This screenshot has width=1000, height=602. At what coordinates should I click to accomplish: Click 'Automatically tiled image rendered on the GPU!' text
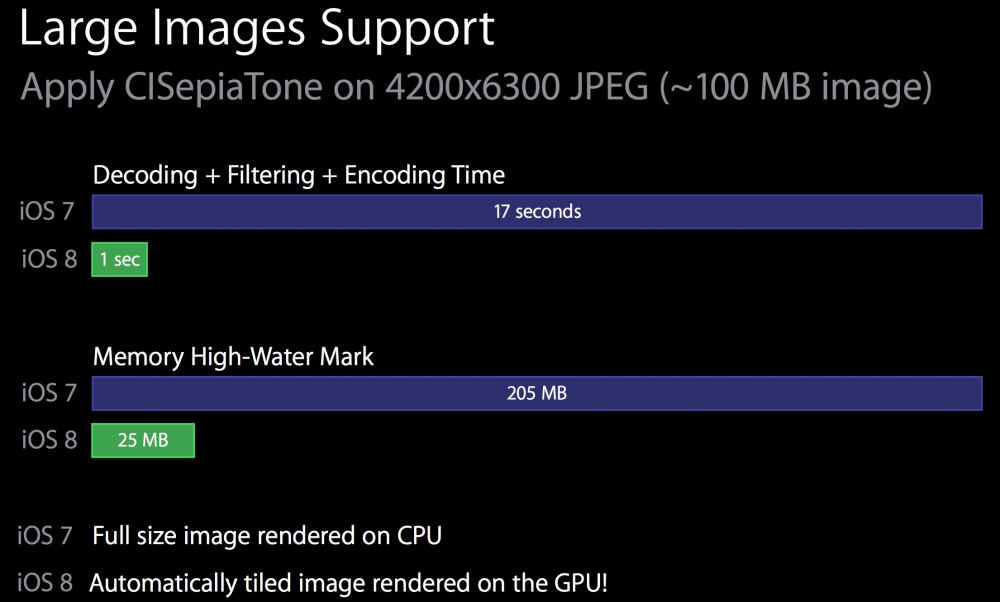(348, 583)
